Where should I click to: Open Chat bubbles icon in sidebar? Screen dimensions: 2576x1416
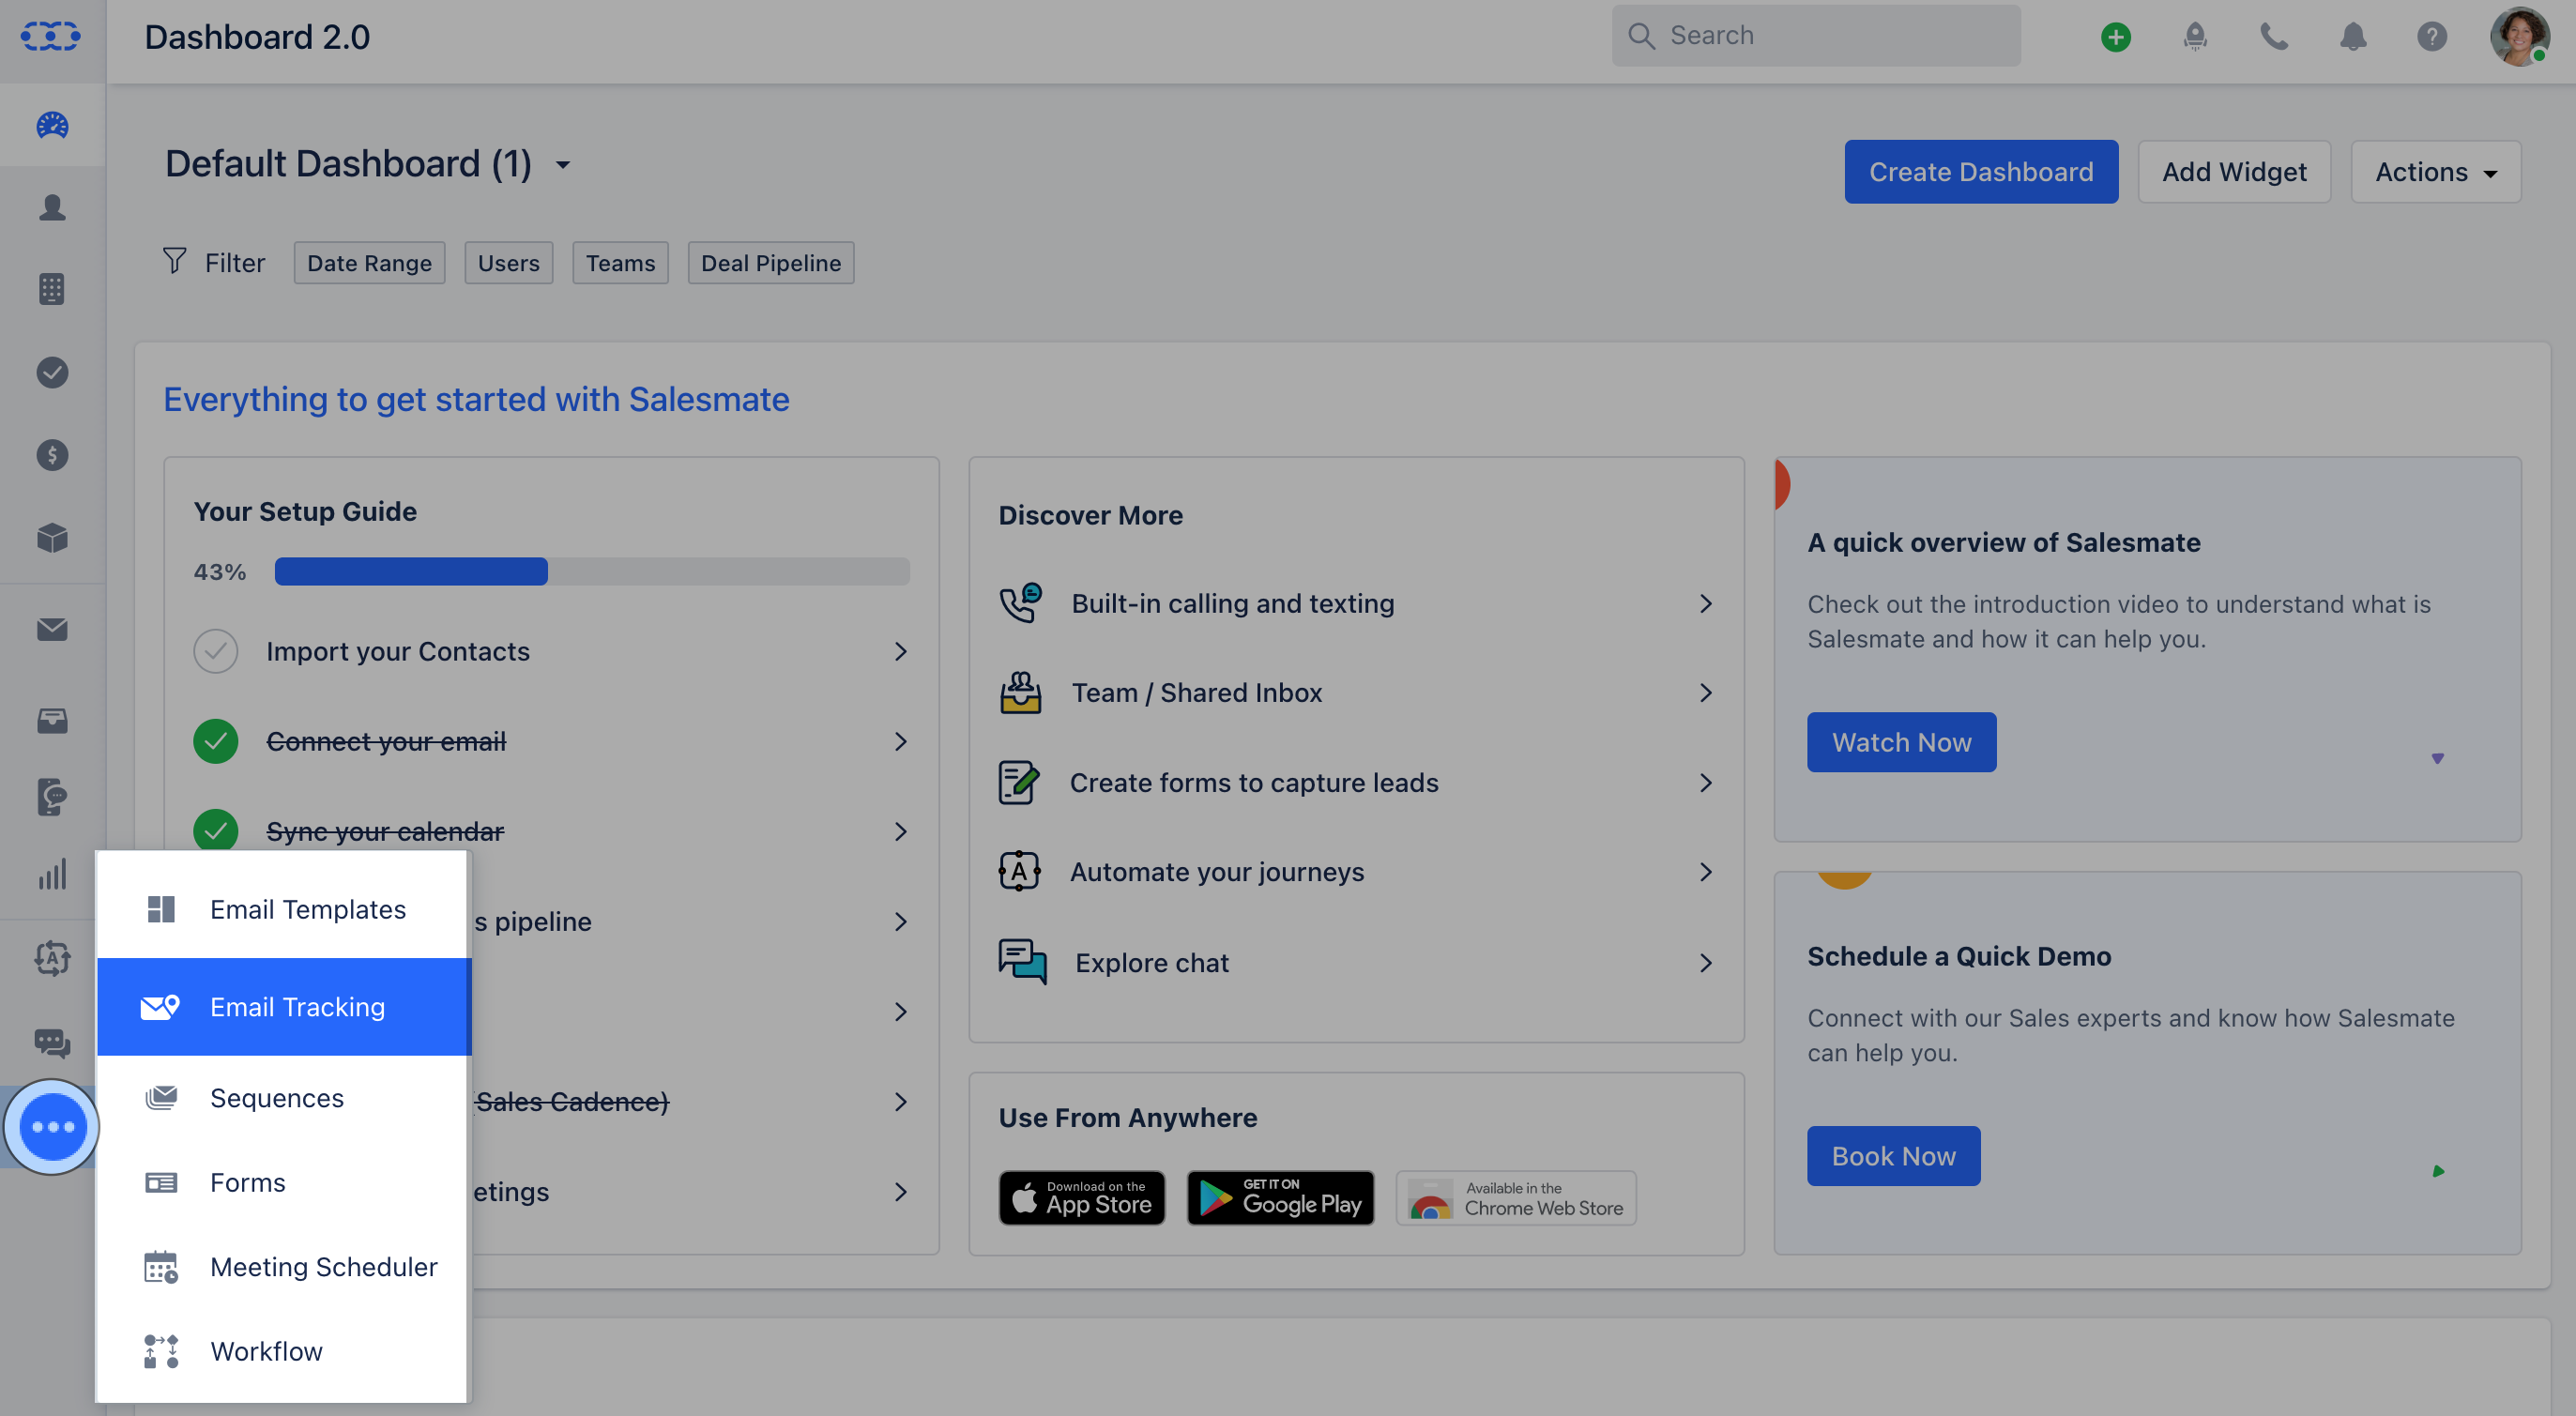(52, 1043)
